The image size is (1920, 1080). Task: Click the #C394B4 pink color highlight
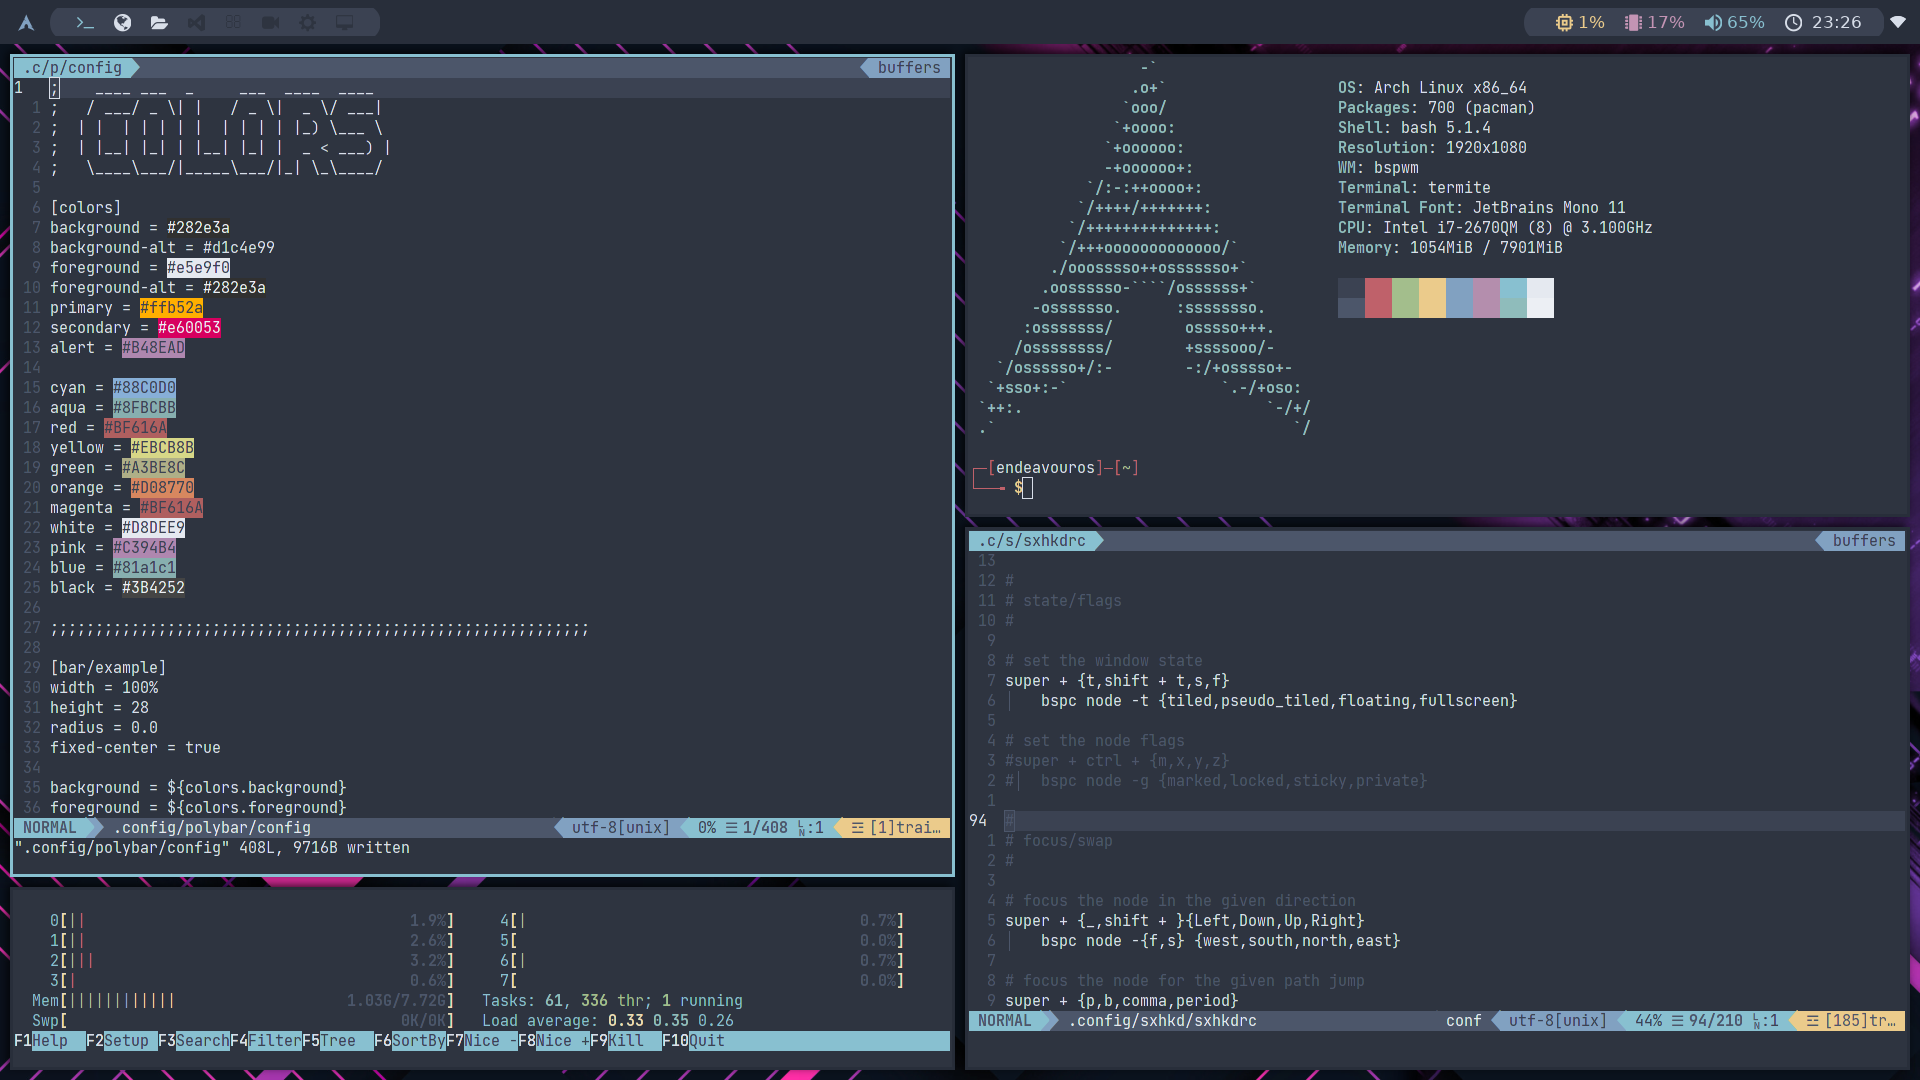point(144,547)
